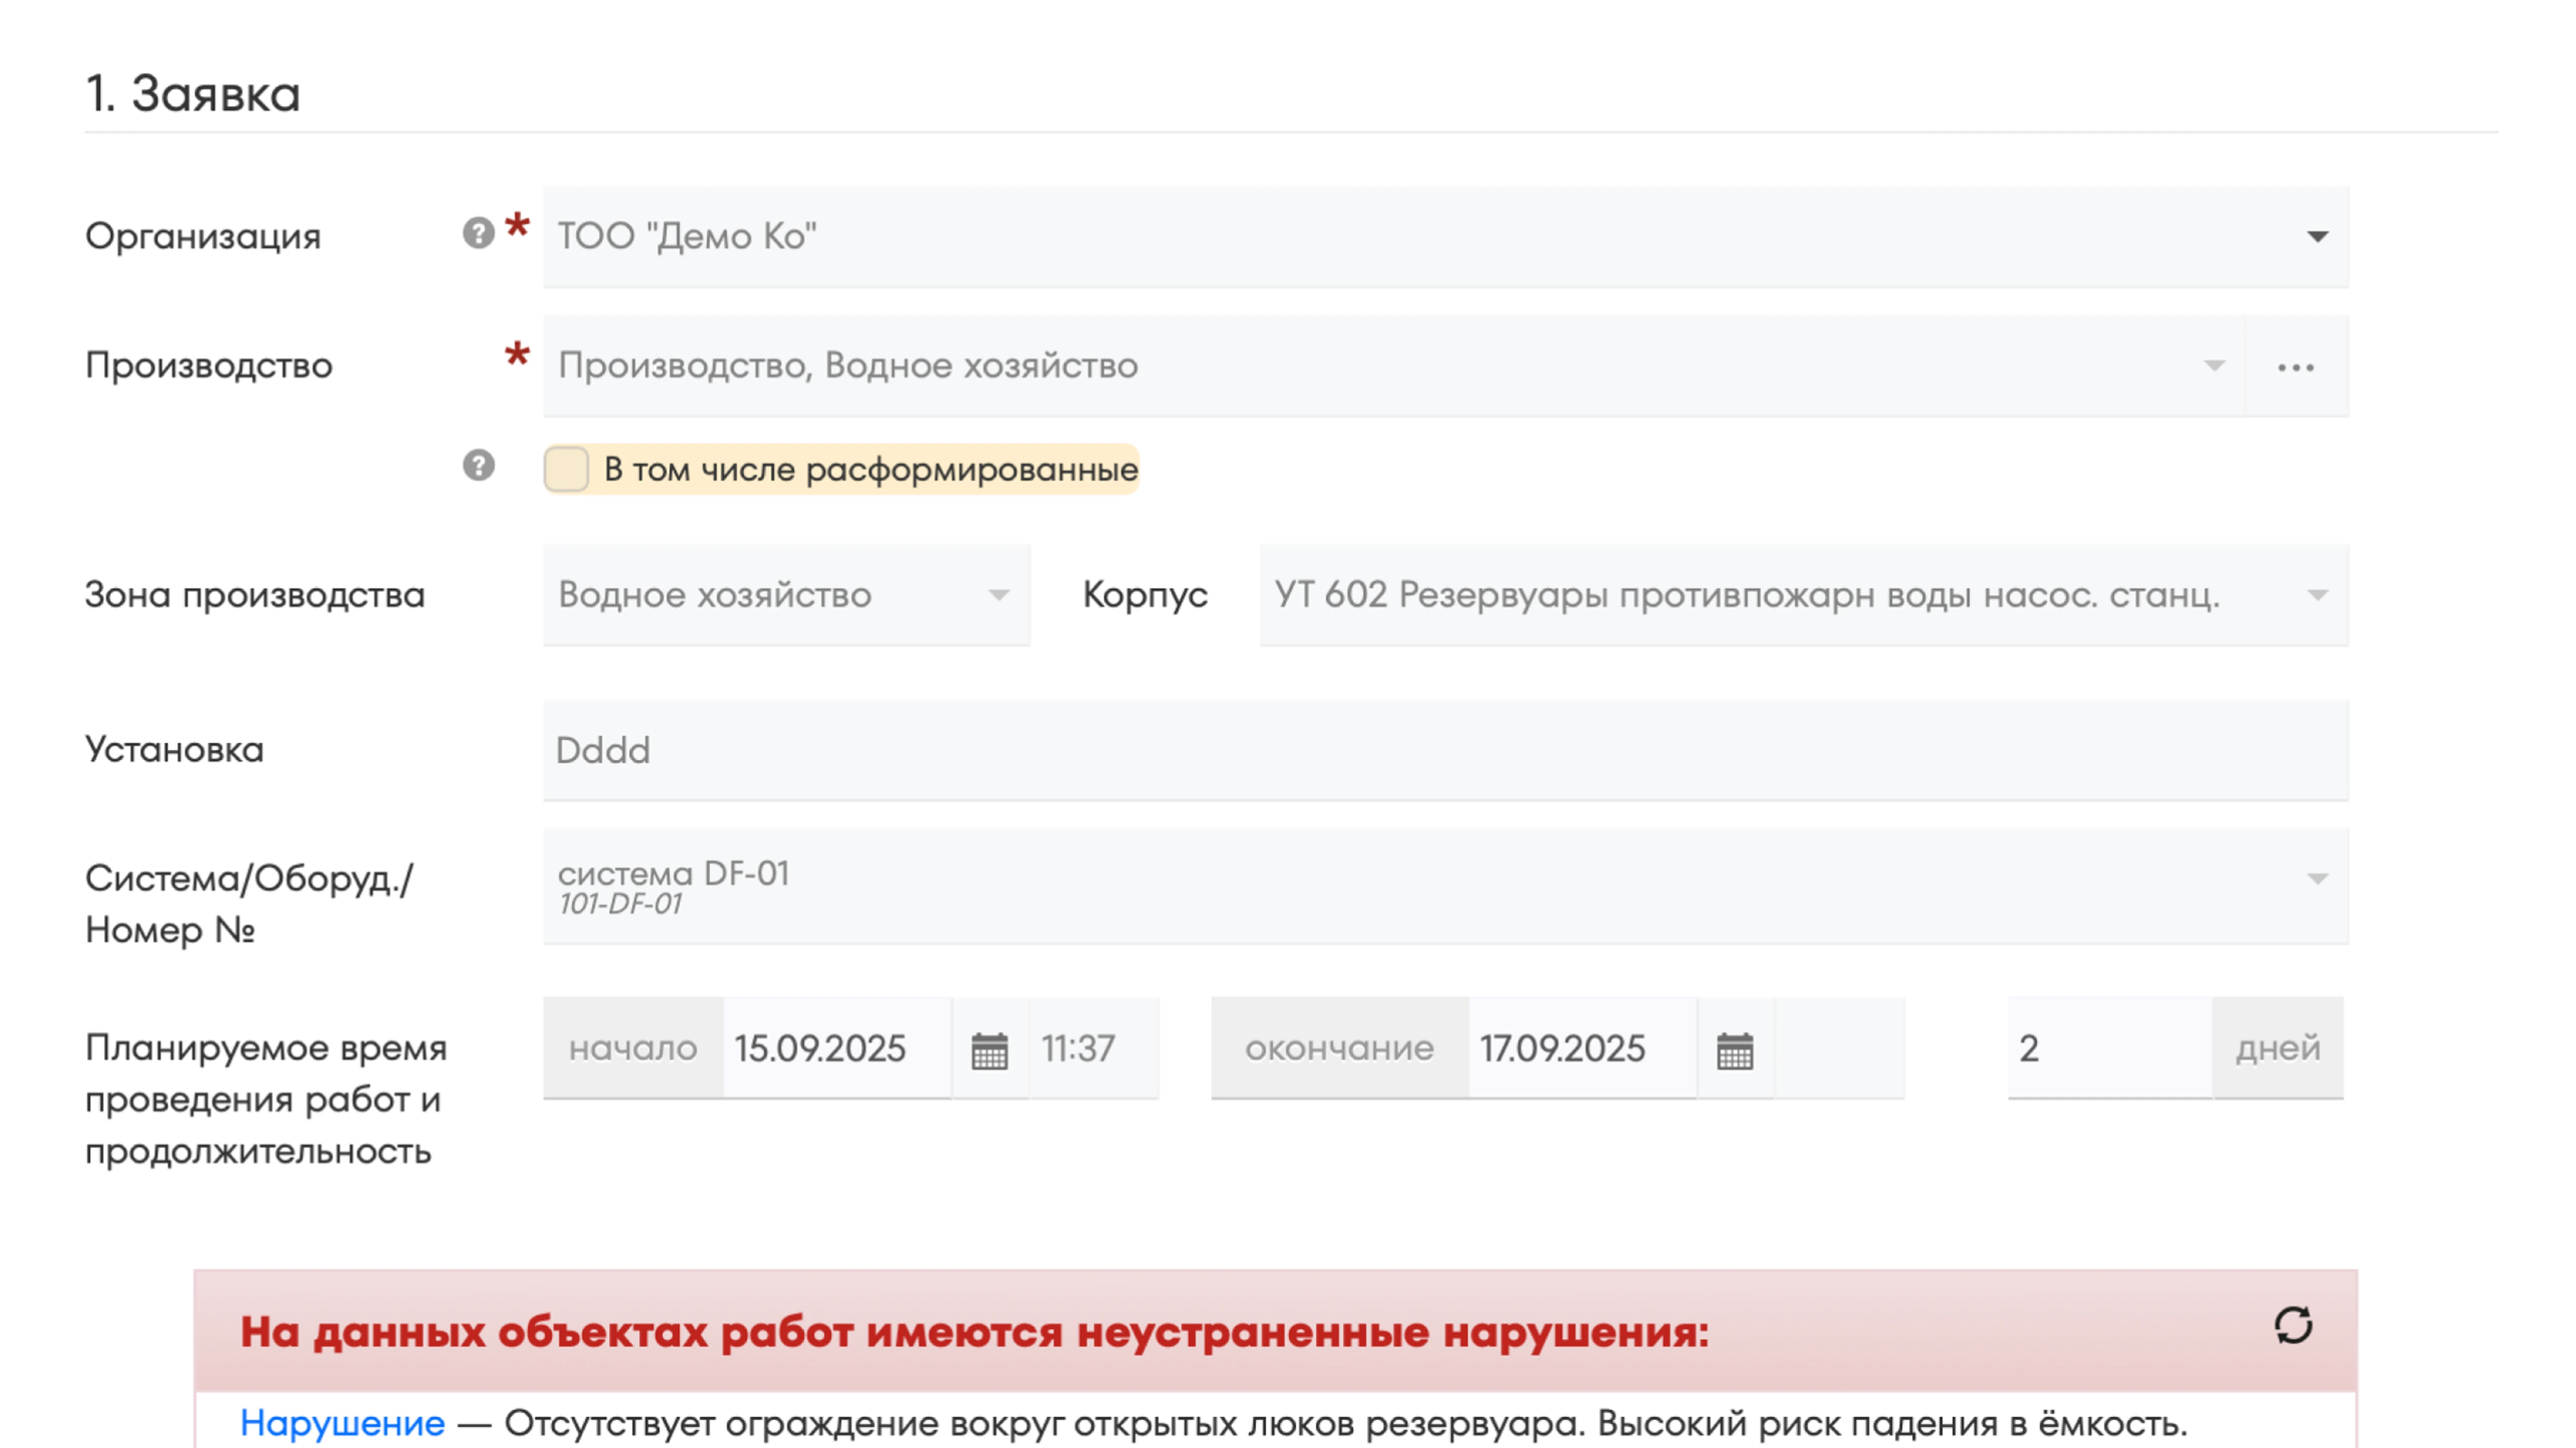Open the Нарушение link
The image size is (2576, 1448).
click(x=342, y=1422)
